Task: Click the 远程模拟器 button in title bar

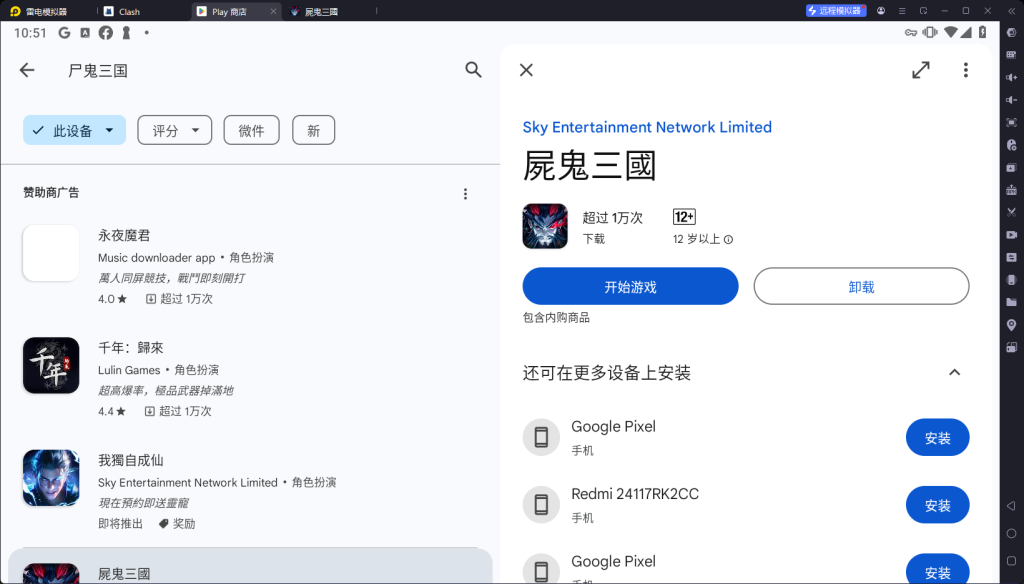Action: pos(836,11)
